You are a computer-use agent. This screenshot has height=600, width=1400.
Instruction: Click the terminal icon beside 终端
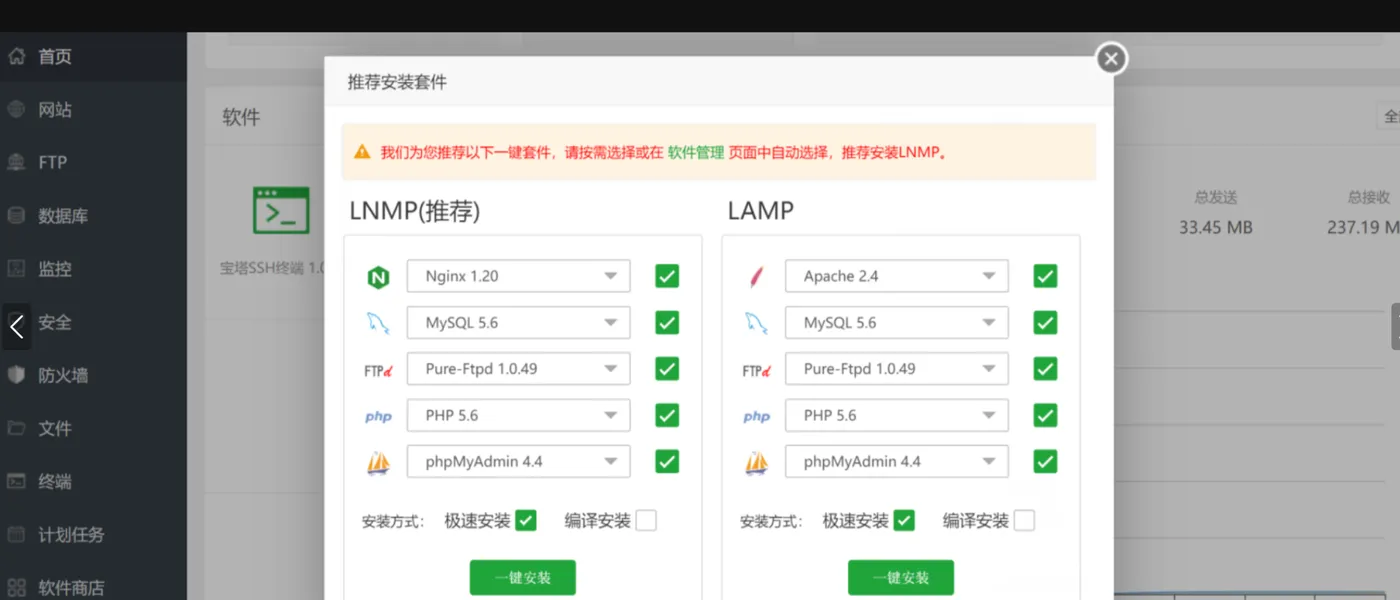16,481
